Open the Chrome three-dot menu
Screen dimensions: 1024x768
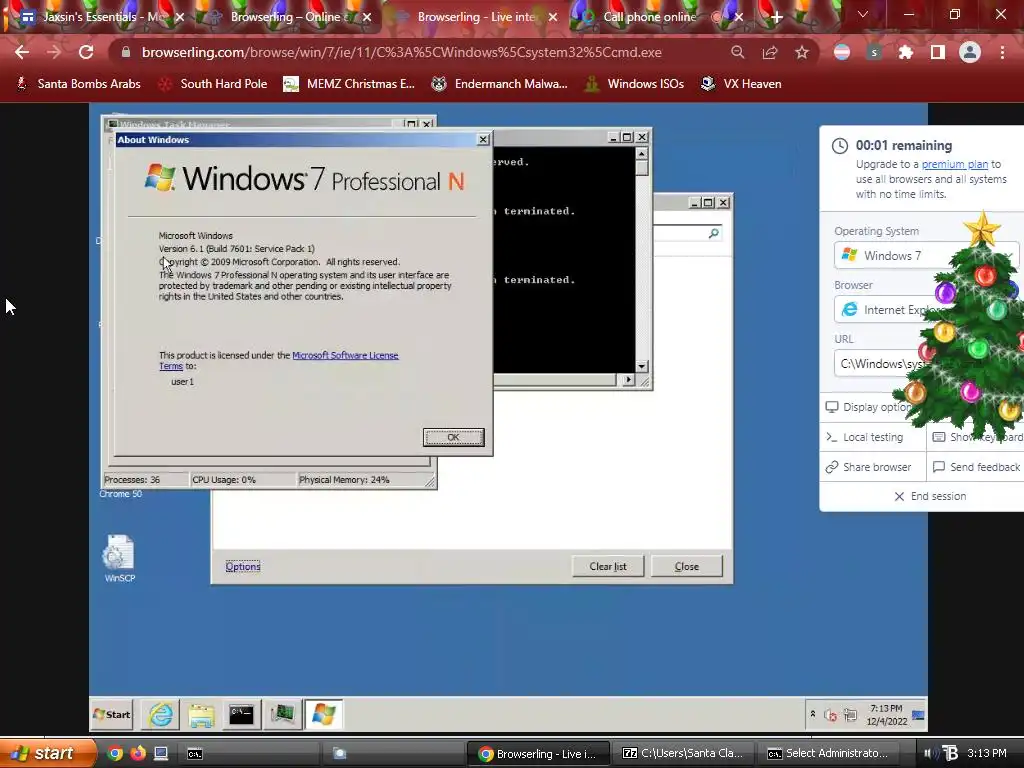coord(1002,52)
